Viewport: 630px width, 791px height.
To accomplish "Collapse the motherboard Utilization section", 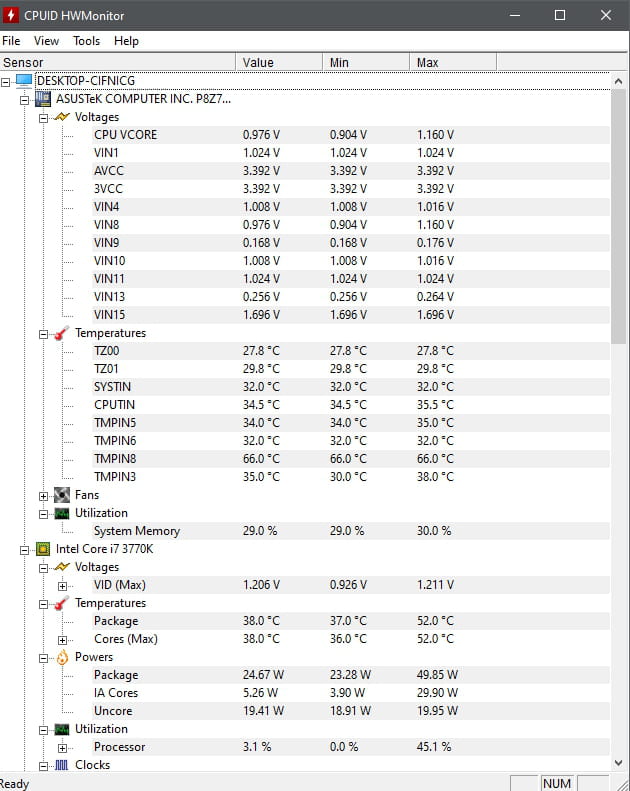I will tap(43, 514).
